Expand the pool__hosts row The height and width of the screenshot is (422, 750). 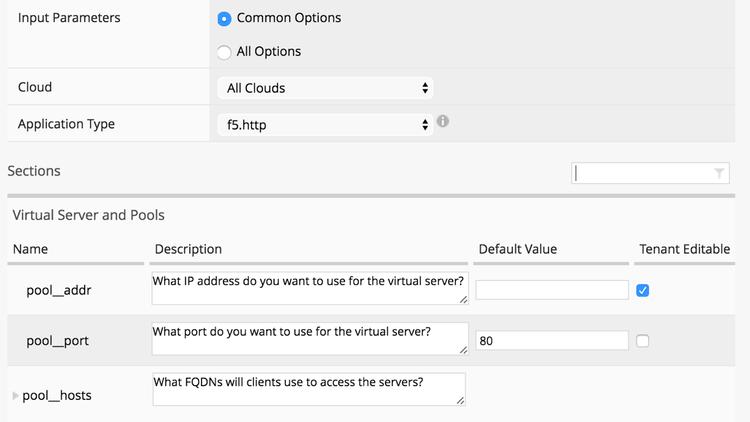click(x=15, y=396)
